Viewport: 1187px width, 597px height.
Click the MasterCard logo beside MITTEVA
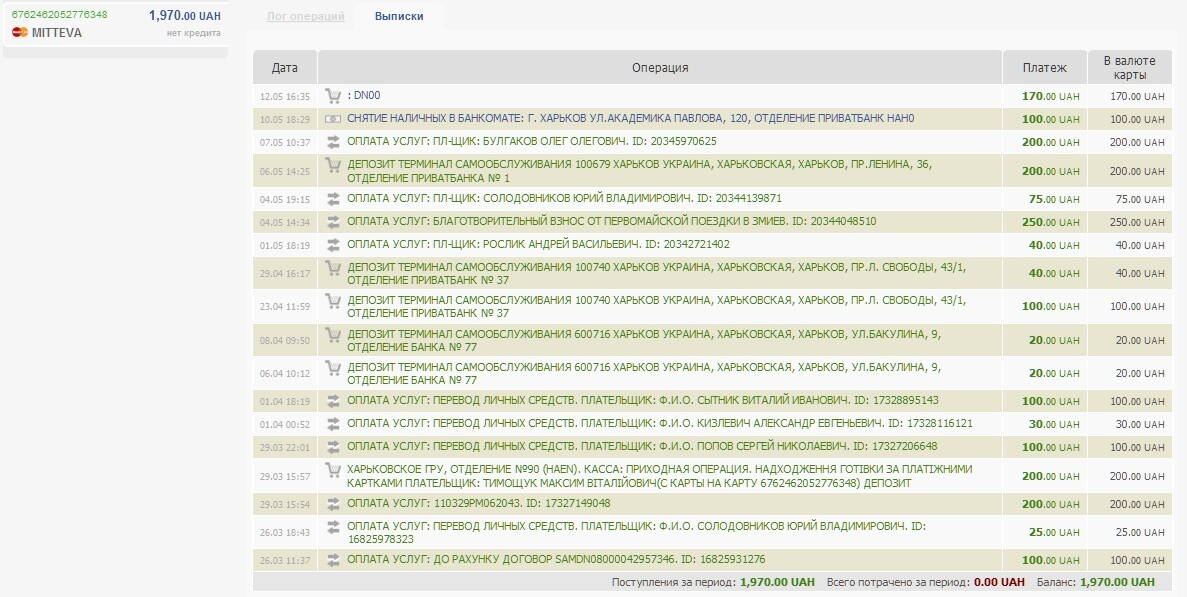tap(19, 33)
